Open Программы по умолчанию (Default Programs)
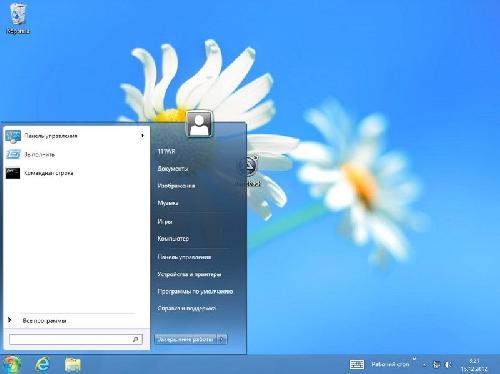 click(195, 291)
